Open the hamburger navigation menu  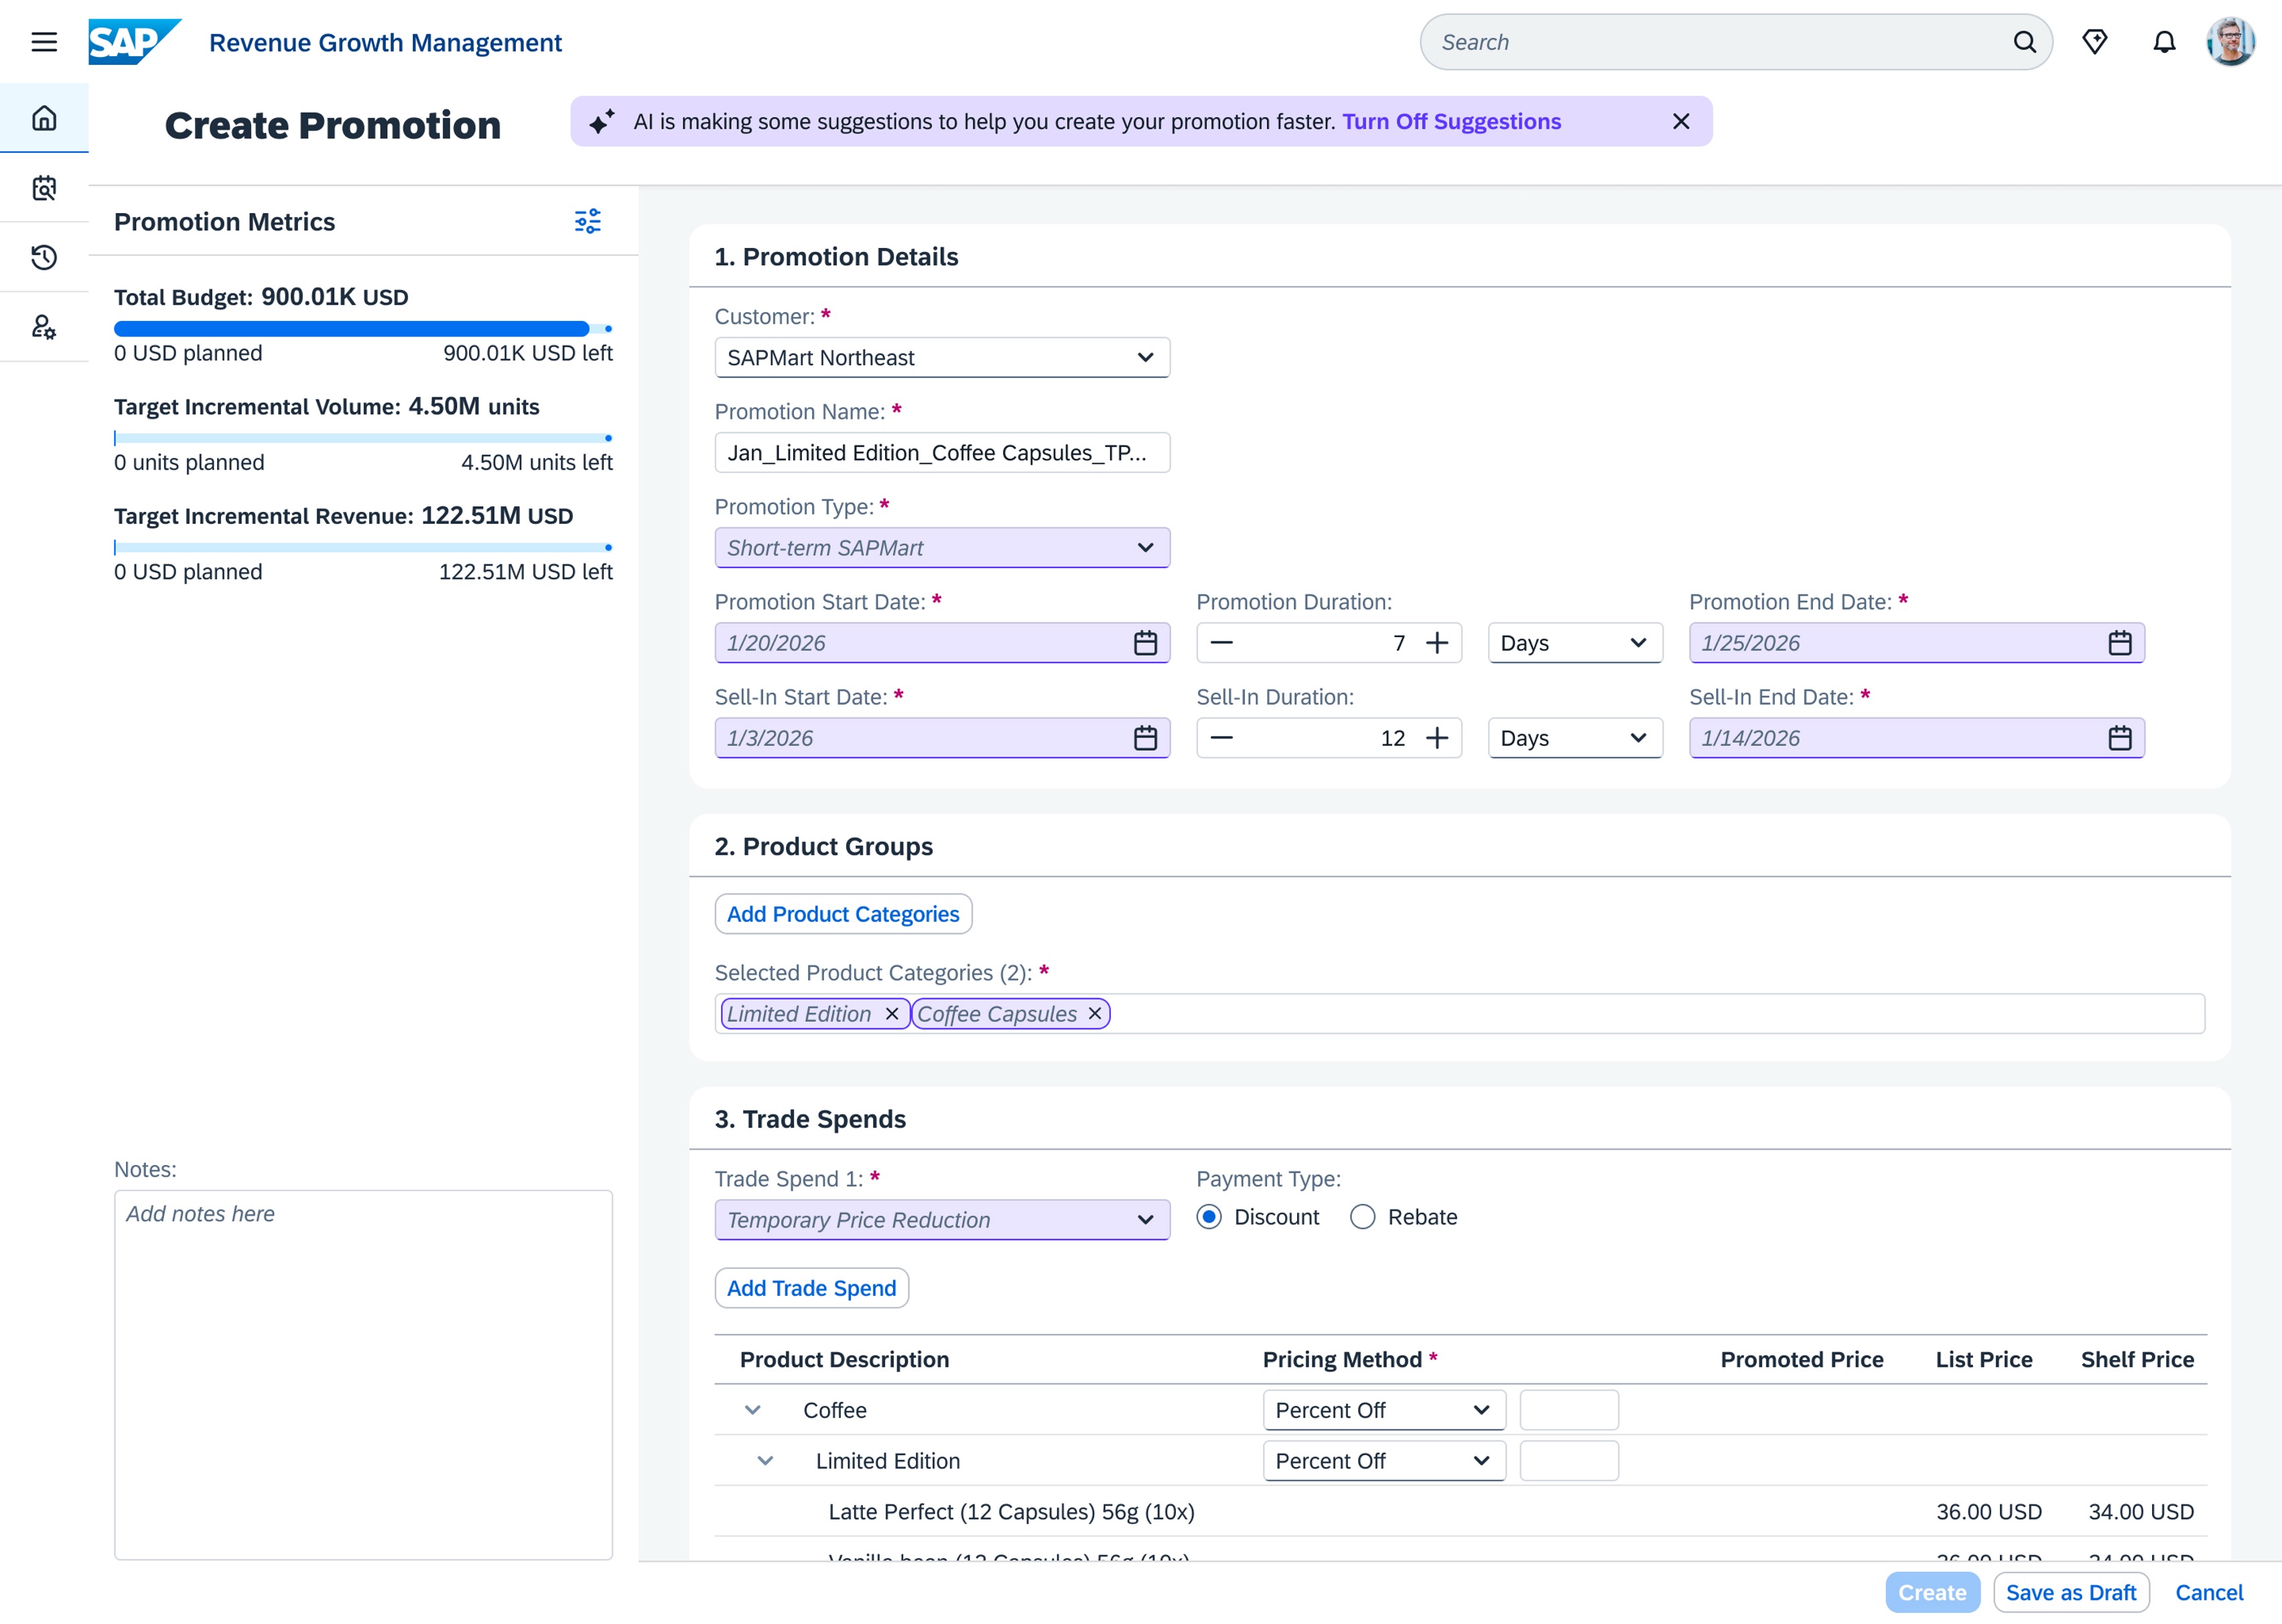[44, 42]
